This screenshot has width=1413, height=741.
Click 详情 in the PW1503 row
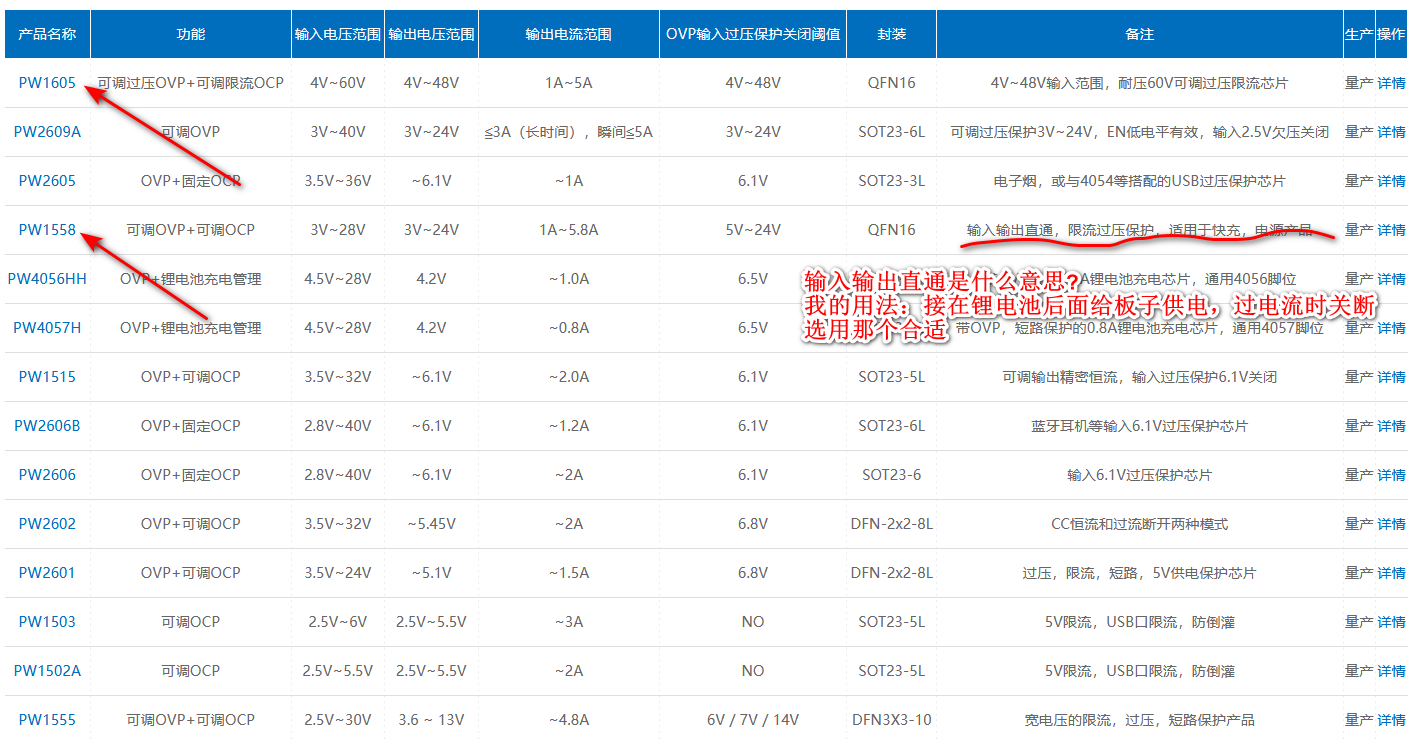click(x=1391, y=622)
